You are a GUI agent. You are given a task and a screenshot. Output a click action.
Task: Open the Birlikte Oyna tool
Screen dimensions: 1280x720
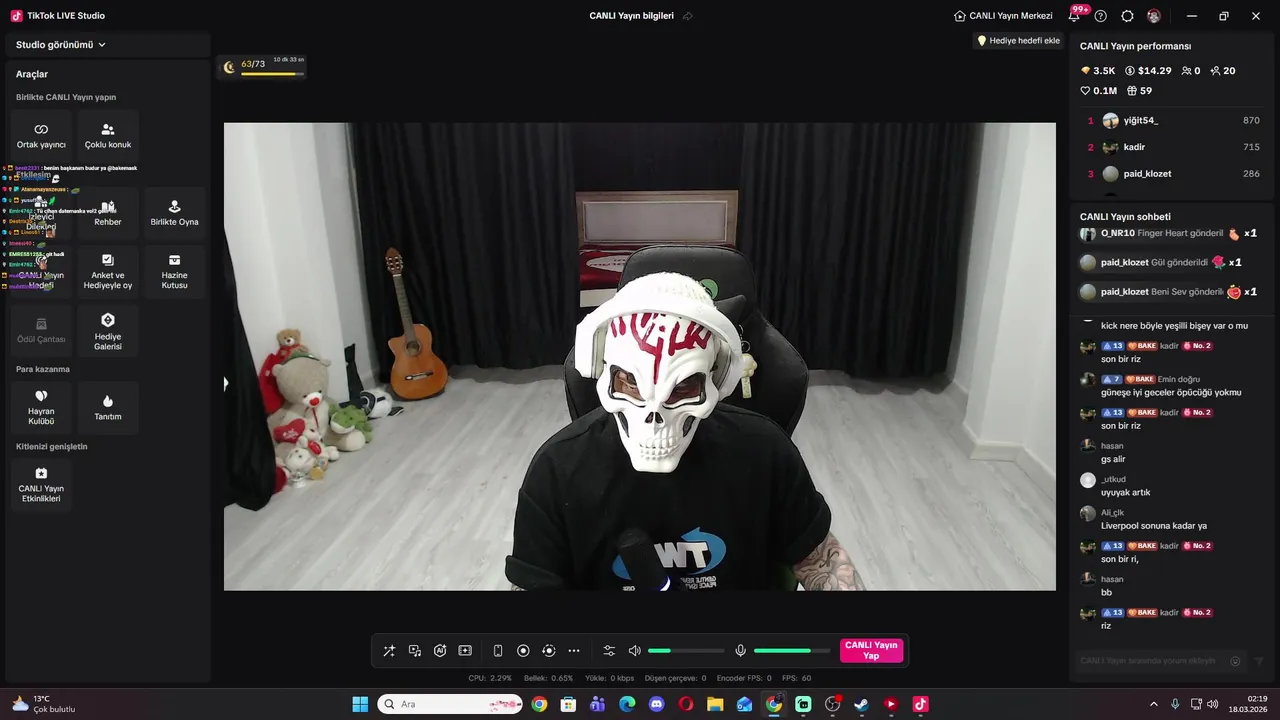point(175,212)
